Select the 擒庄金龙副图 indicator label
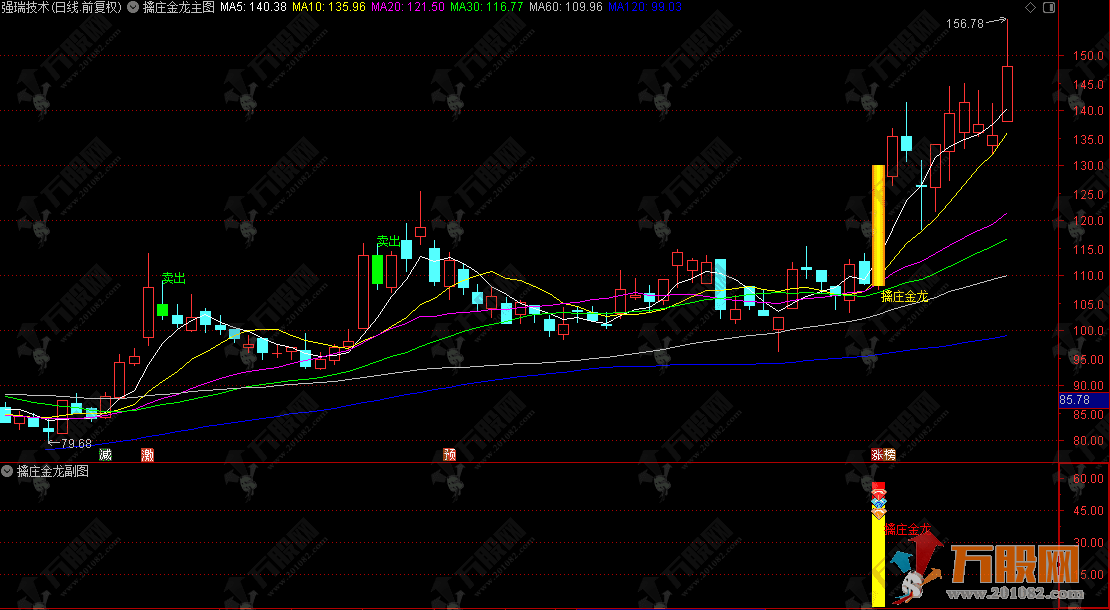Screen dimensions: 1110x610 (x=53, y=471)
